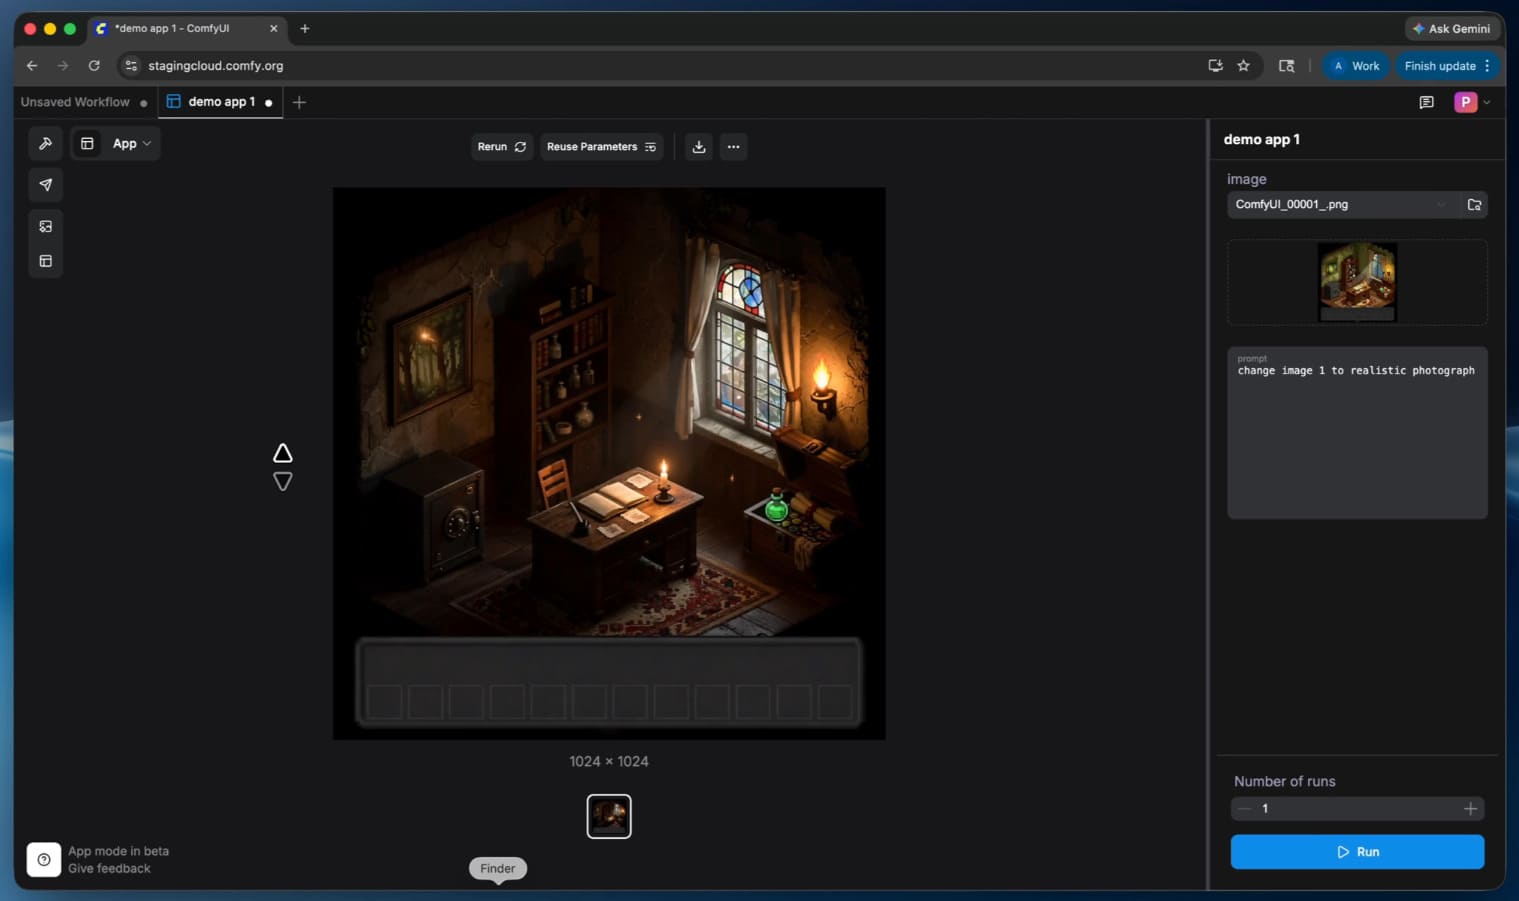Image resolution: width=1519 pixels, height=901 pixels.
Task: Click the download result icon
Action: [698, 147]
